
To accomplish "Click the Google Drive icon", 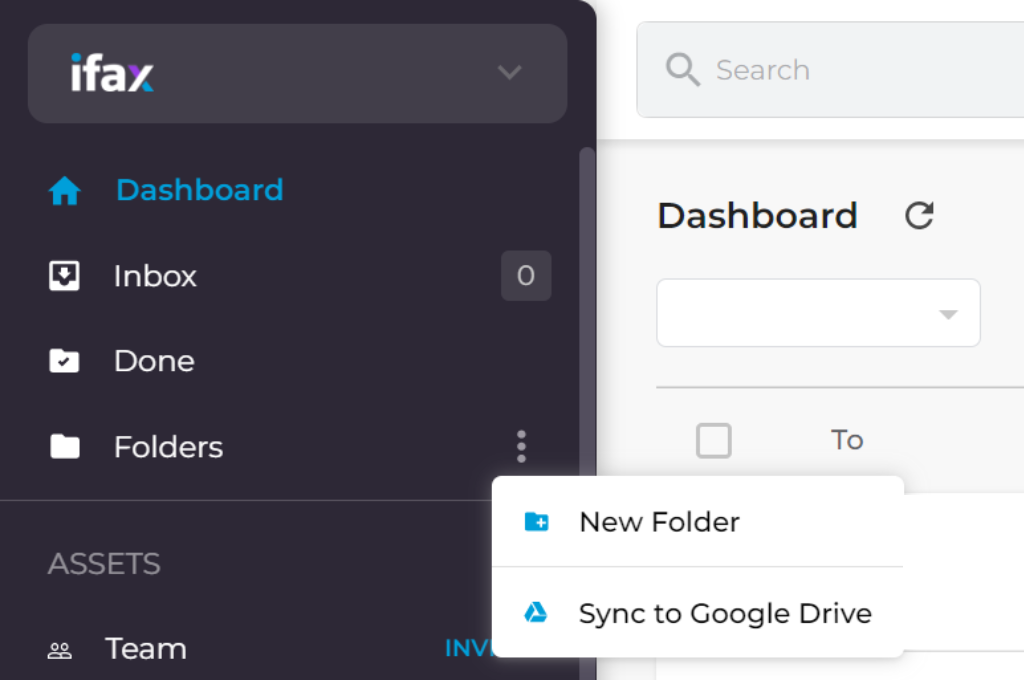I will tap(536, 613).
